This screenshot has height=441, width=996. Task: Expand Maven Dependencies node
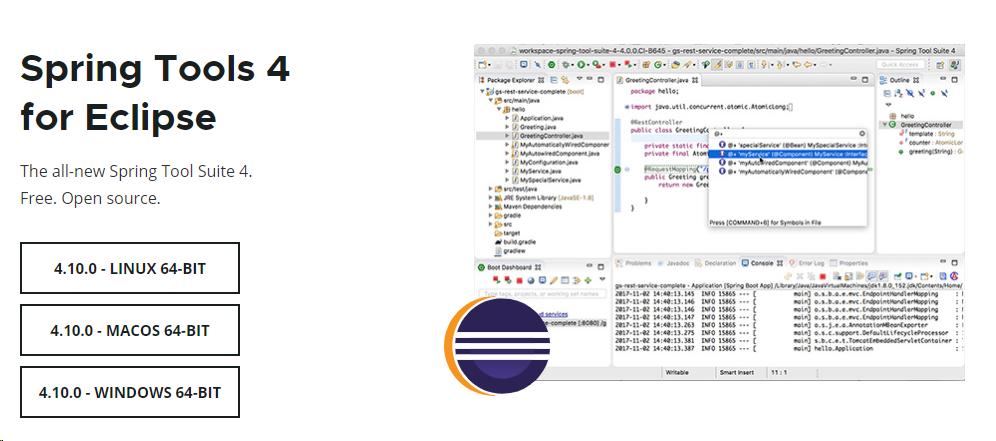[490, 207]
